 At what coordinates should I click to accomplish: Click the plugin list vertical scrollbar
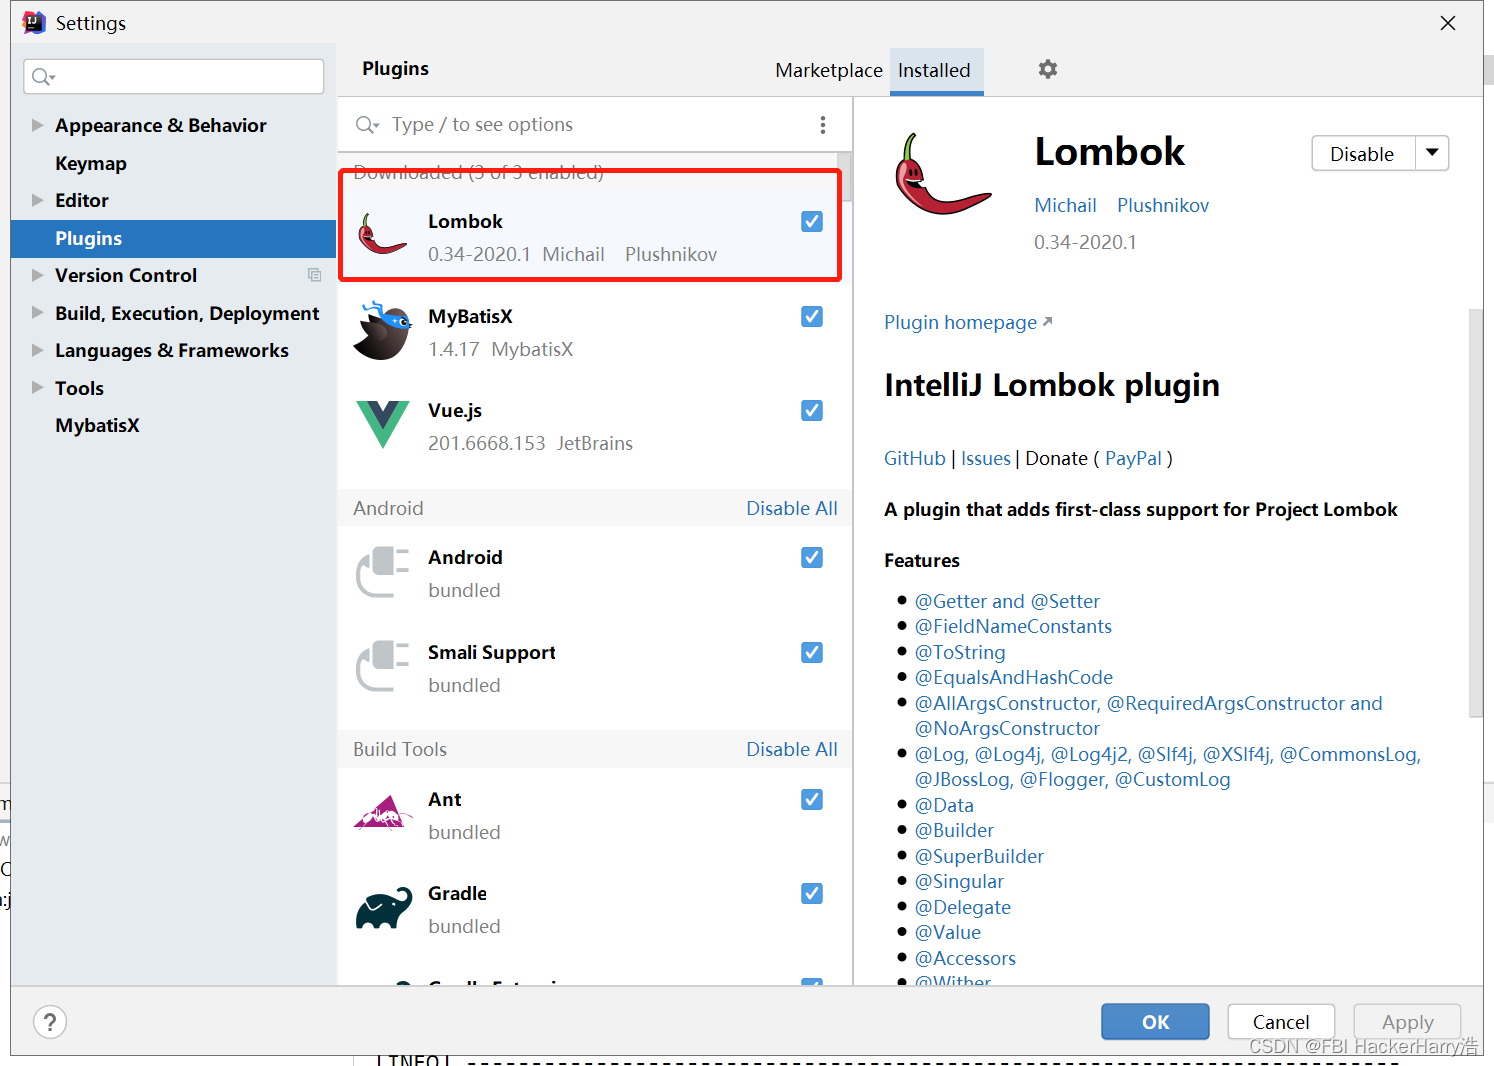pyautogui.click(x=845, y=177)
